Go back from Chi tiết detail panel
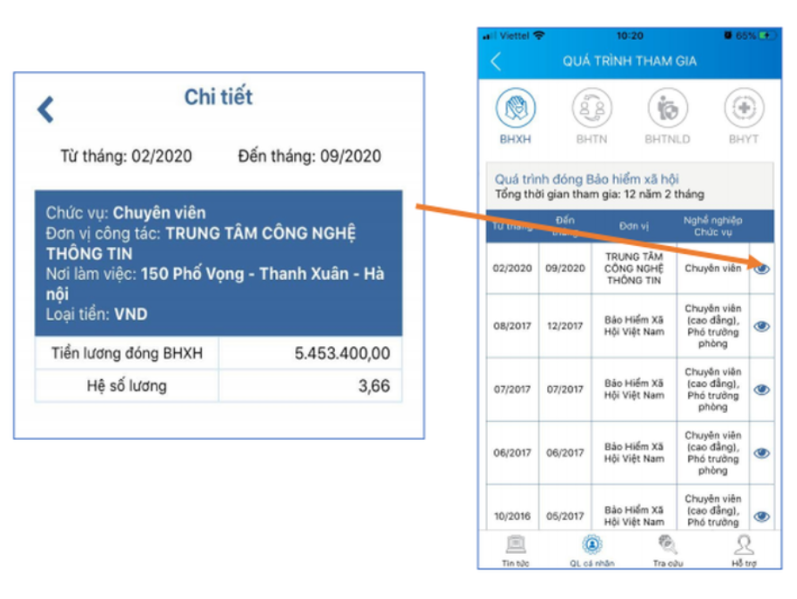This screenshot has height=599, width=797. coord(45,109)
